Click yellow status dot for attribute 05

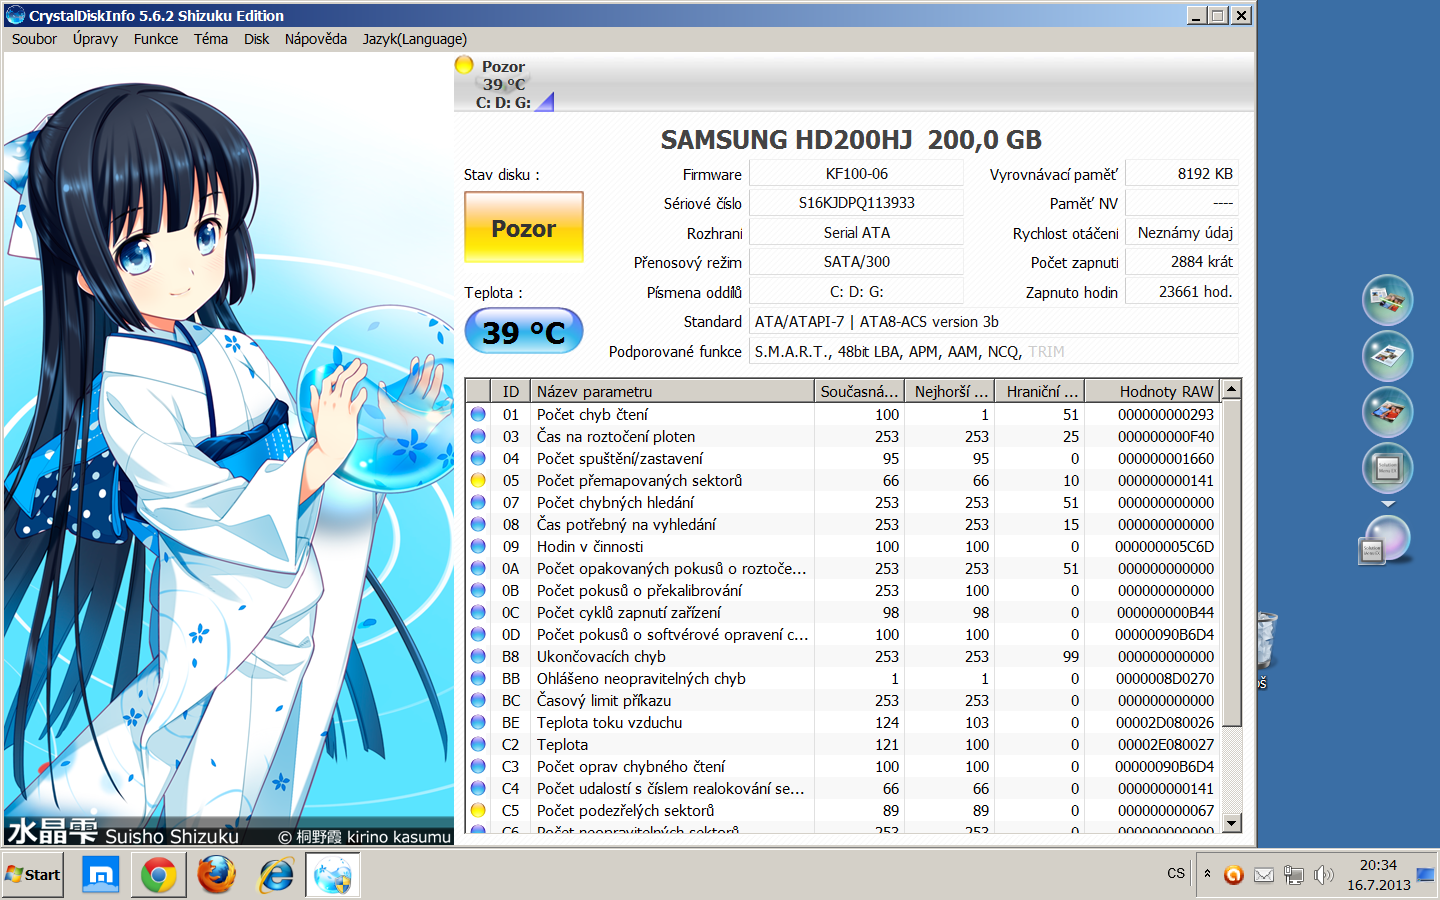point(478,481)
